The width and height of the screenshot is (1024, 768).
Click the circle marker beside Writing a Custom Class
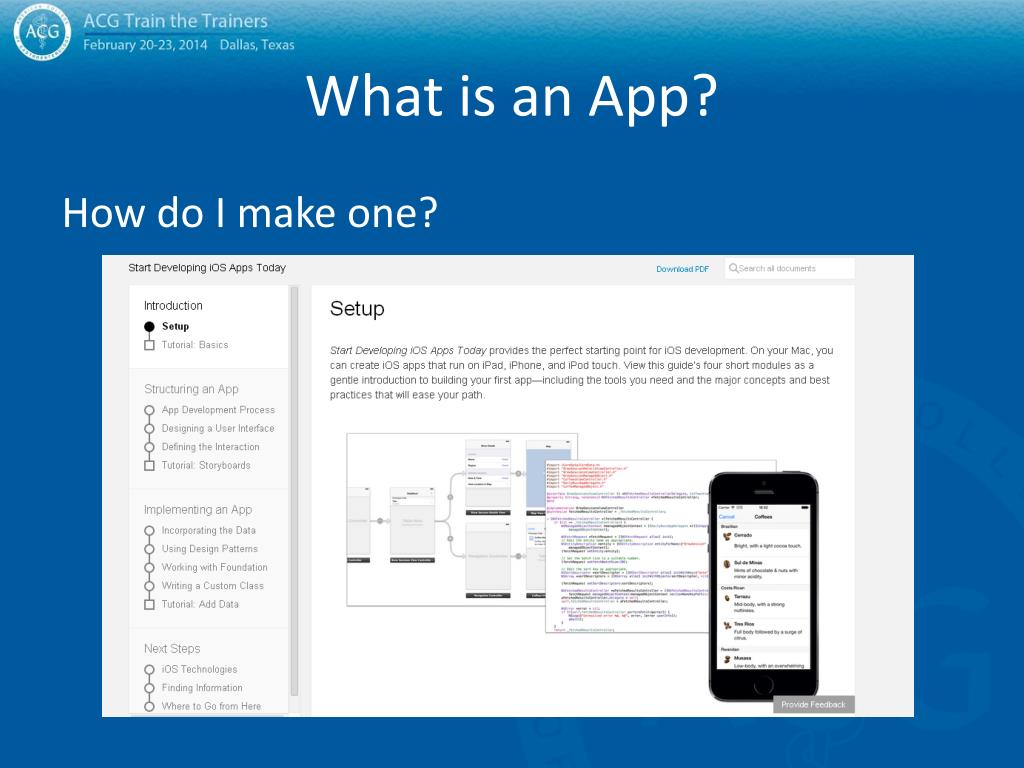(x=150, y=586)
